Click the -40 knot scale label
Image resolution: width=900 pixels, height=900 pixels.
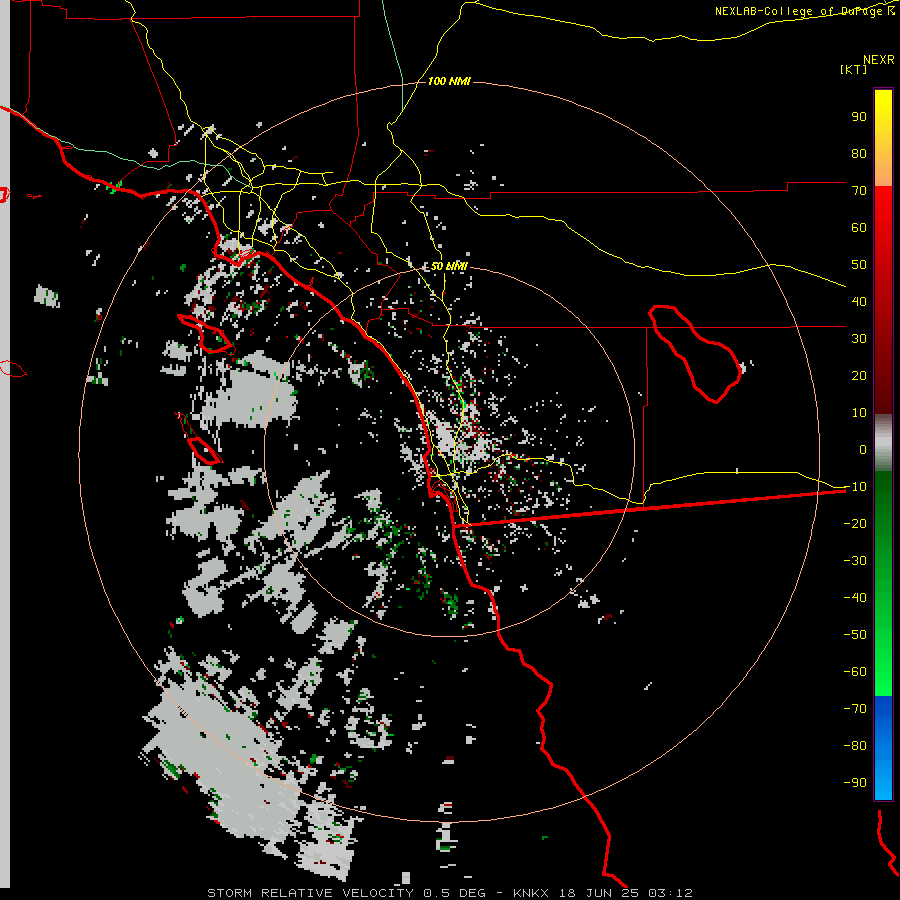(x=855, y=598)
